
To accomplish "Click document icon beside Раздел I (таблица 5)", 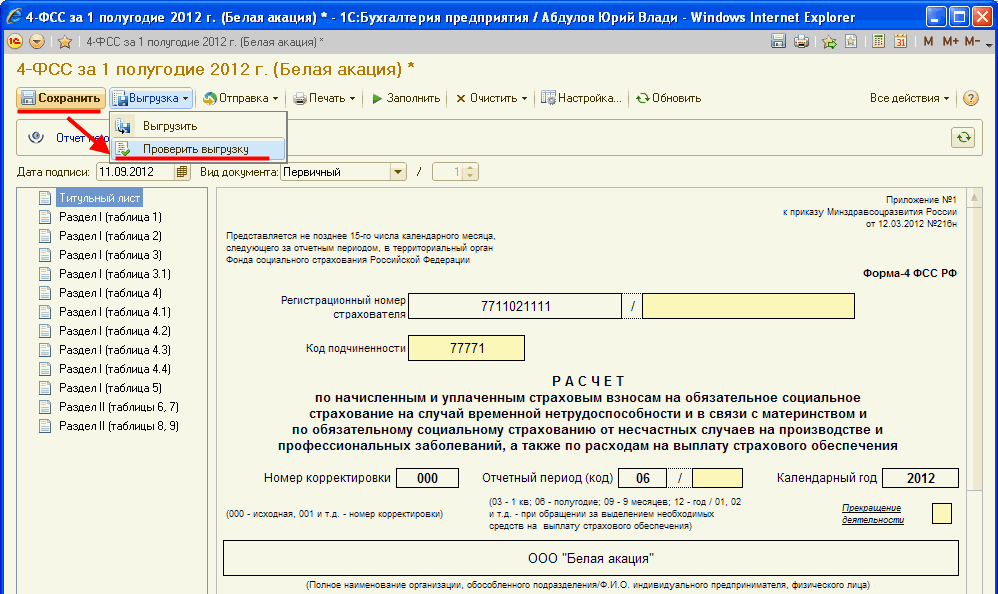I will [45, 388].
